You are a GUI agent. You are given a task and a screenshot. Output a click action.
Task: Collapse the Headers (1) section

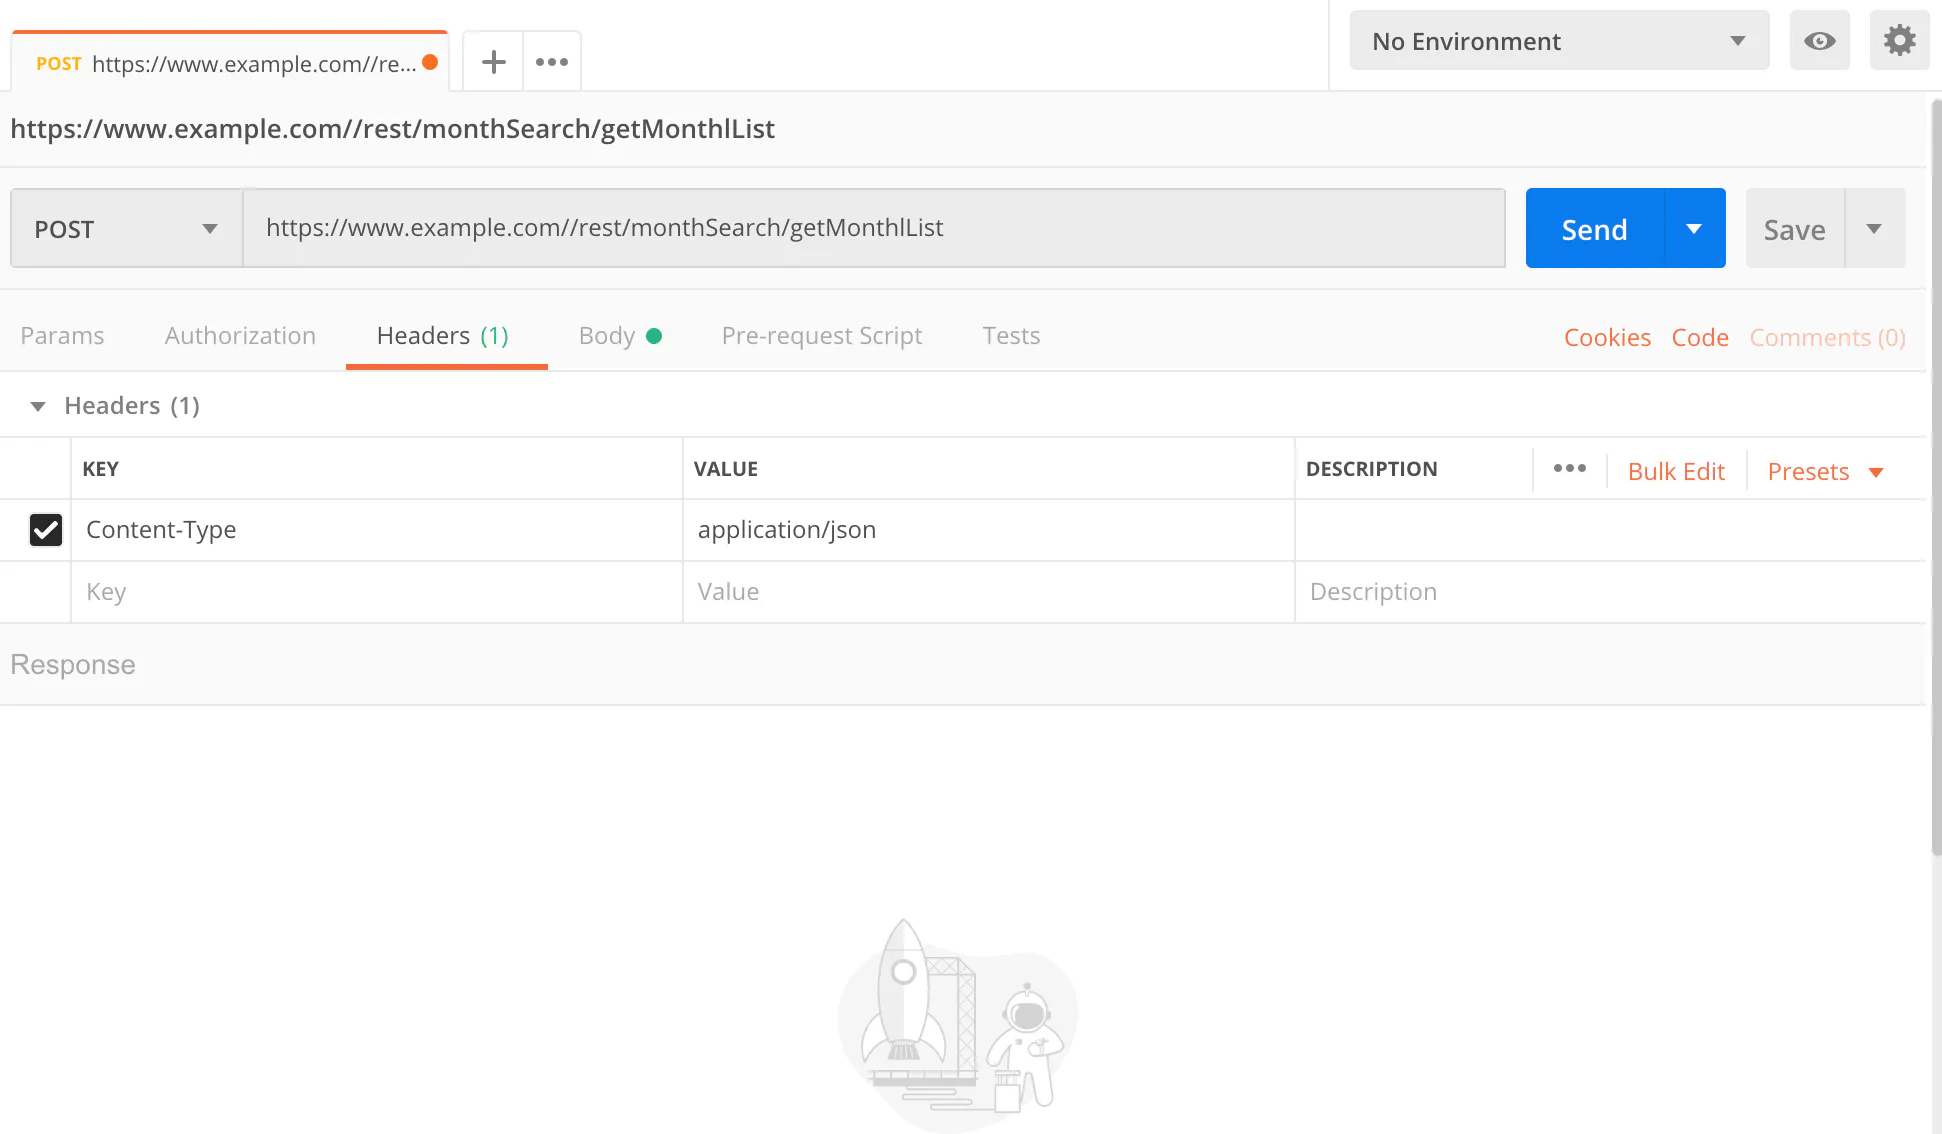[38, 406]
